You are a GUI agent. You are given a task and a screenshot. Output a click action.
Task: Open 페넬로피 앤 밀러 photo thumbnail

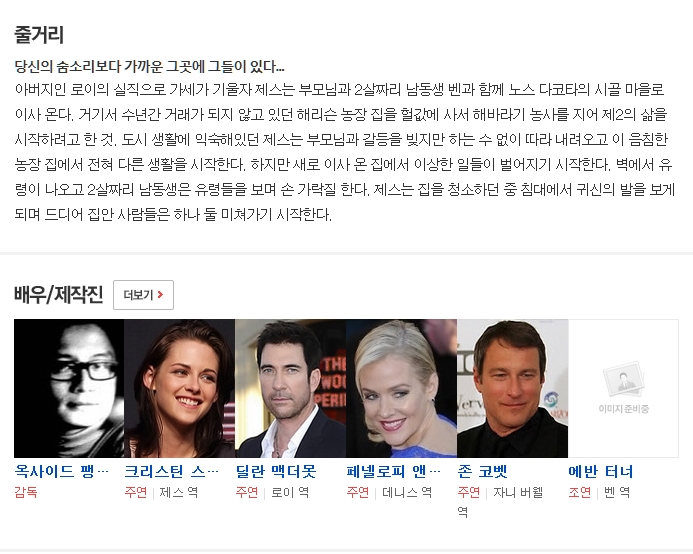click(401, 388)
